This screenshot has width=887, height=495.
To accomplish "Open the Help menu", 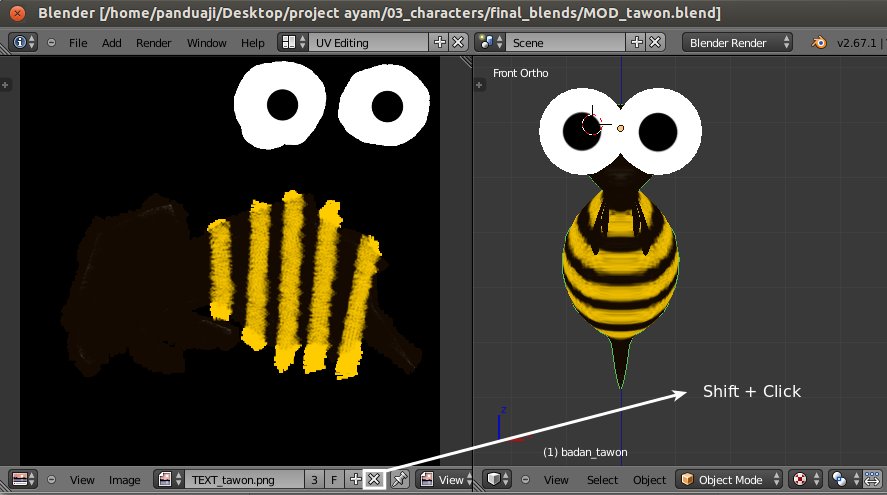I will coord(252,43).
